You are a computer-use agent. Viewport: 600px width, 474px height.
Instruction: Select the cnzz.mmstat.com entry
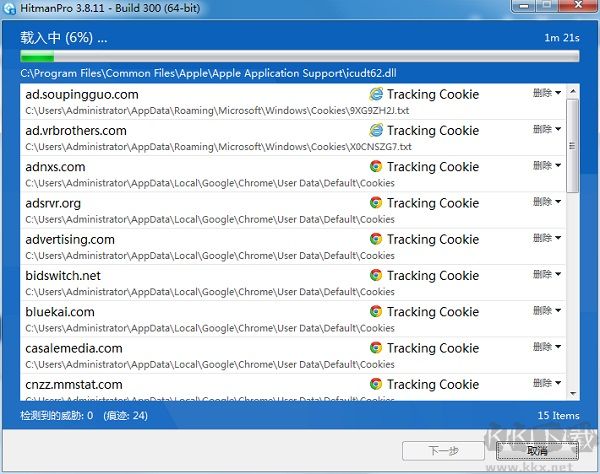(293, 387)
